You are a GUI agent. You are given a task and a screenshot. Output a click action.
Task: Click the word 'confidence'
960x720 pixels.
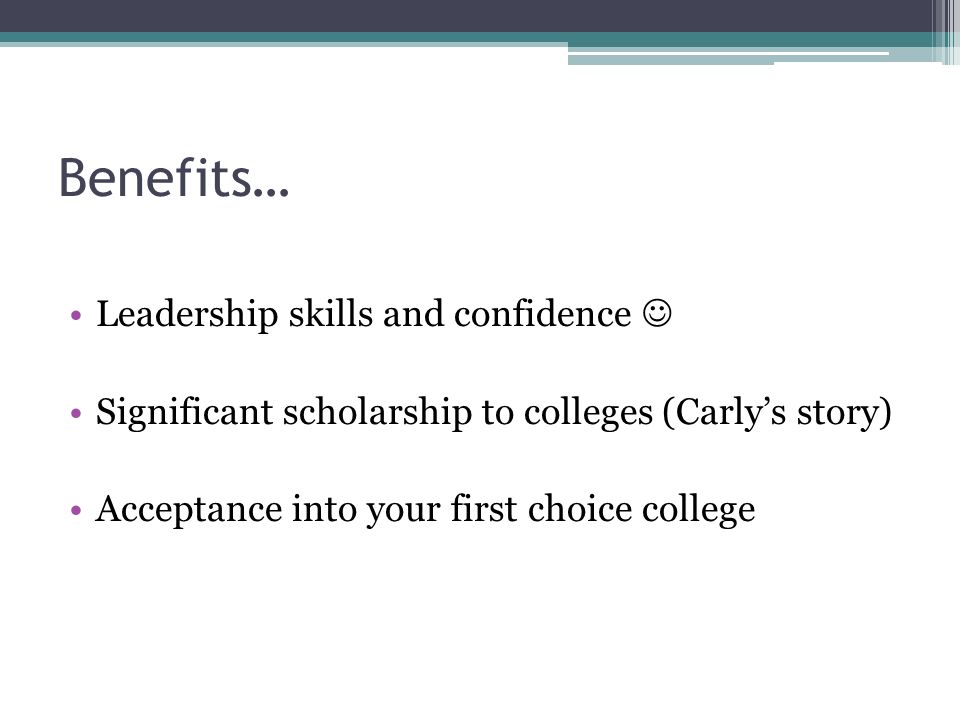pyautogui.click(x=542, y=314)
